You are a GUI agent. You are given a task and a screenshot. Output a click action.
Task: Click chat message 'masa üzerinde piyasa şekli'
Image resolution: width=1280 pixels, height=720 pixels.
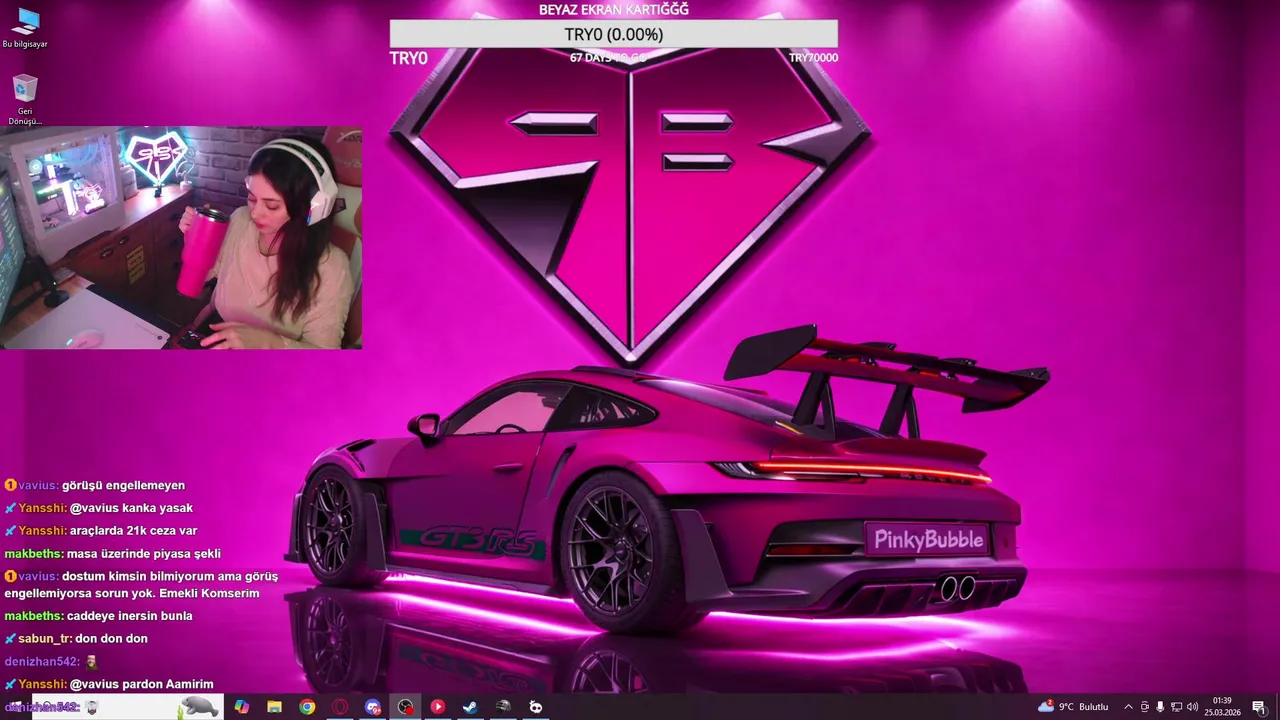[144, 554]
